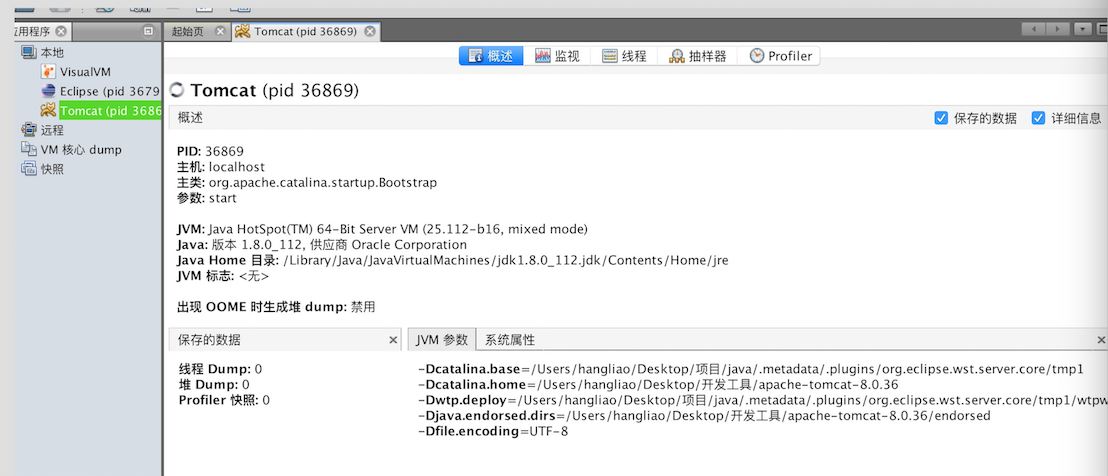
Task: Open the 抽样器 (Sampler) view tab
Action: click(697, 56)
